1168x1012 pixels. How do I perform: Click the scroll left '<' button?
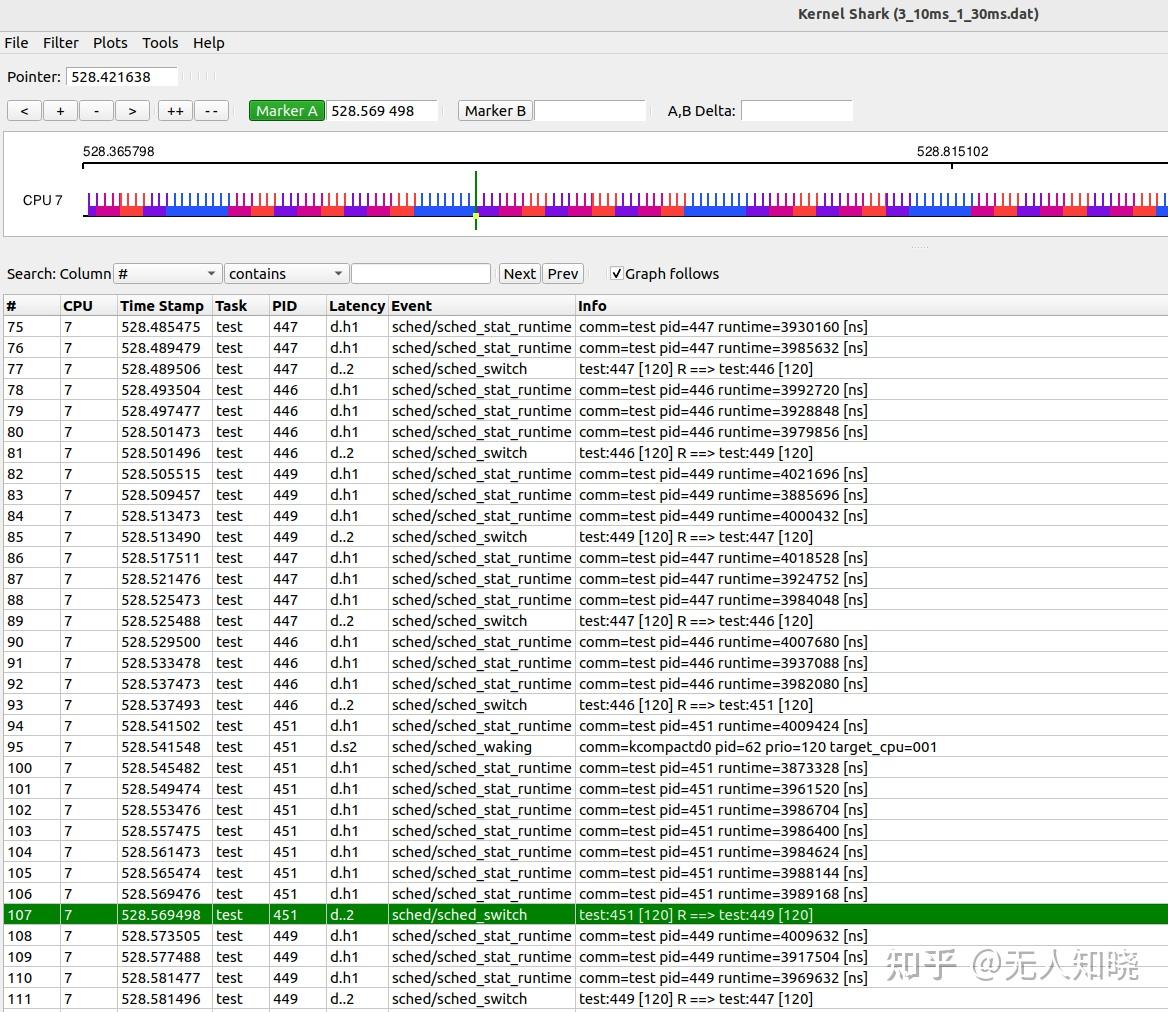[x=24, y=111]
